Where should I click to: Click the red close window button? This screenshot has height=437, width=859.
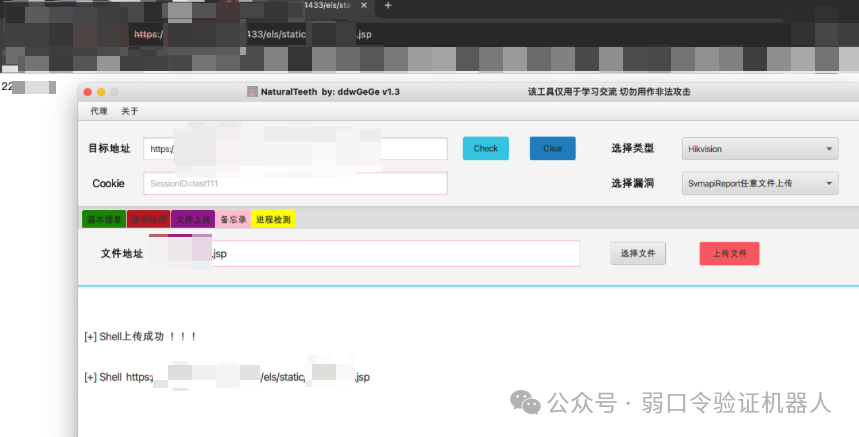coord(88,92)
